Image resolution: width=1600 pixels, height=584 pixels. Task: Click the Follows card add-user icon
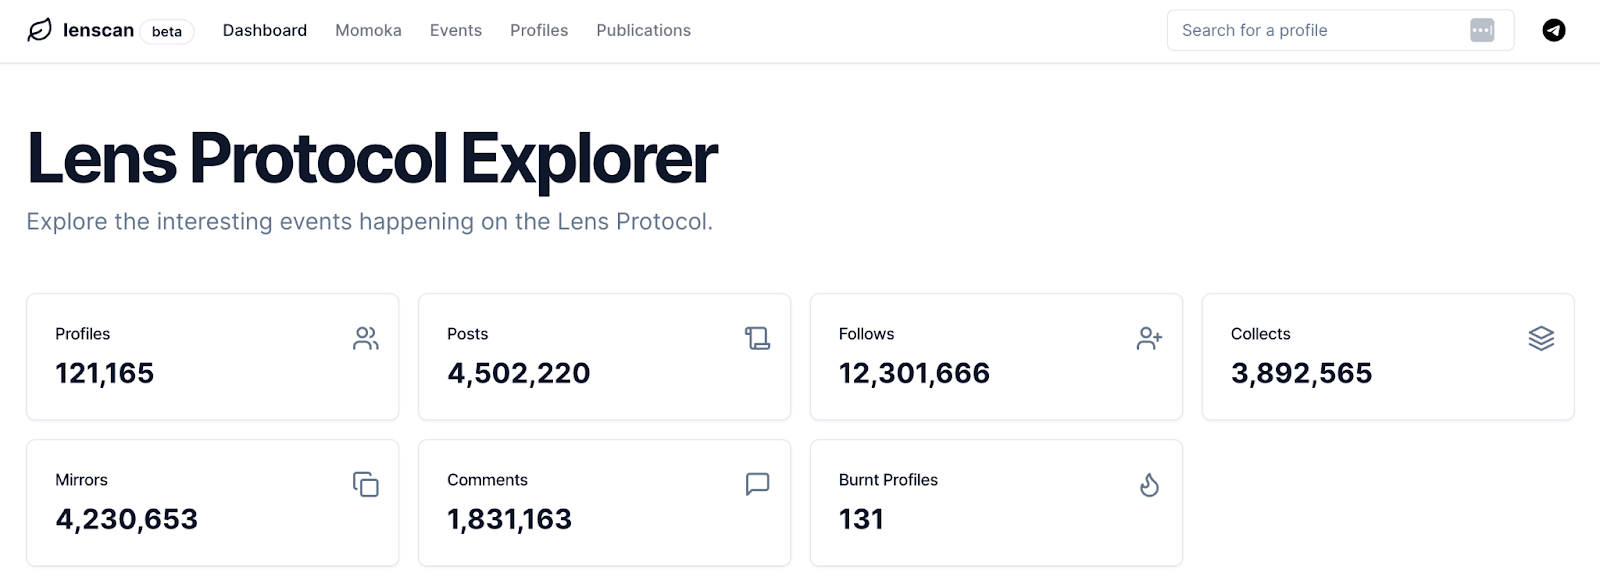pos(1149,339)
